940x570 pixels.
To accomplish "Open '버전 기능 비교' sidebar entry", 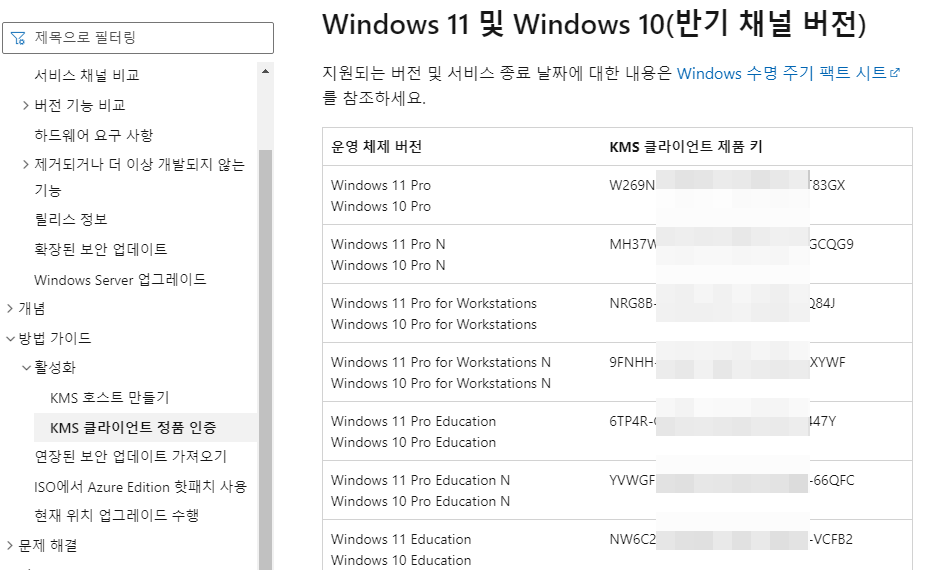I will [80, 105].
